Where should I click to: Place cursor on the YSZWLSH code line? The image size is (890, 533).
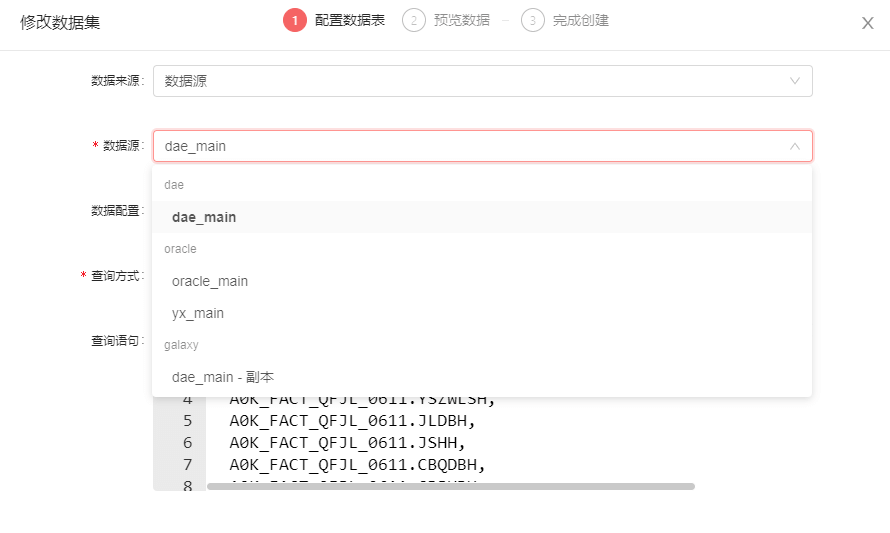(362, 401)
